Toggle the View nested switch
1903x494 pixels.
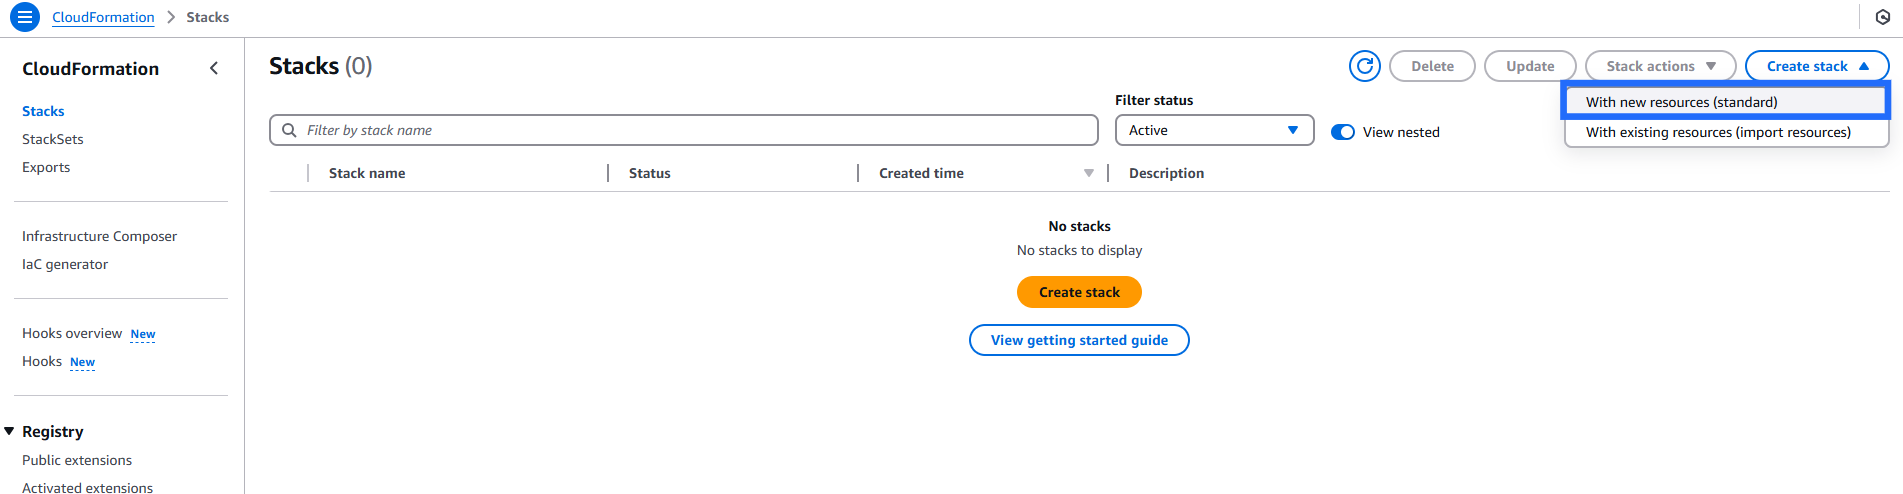pyautogui.click(x=1343, y=132)
